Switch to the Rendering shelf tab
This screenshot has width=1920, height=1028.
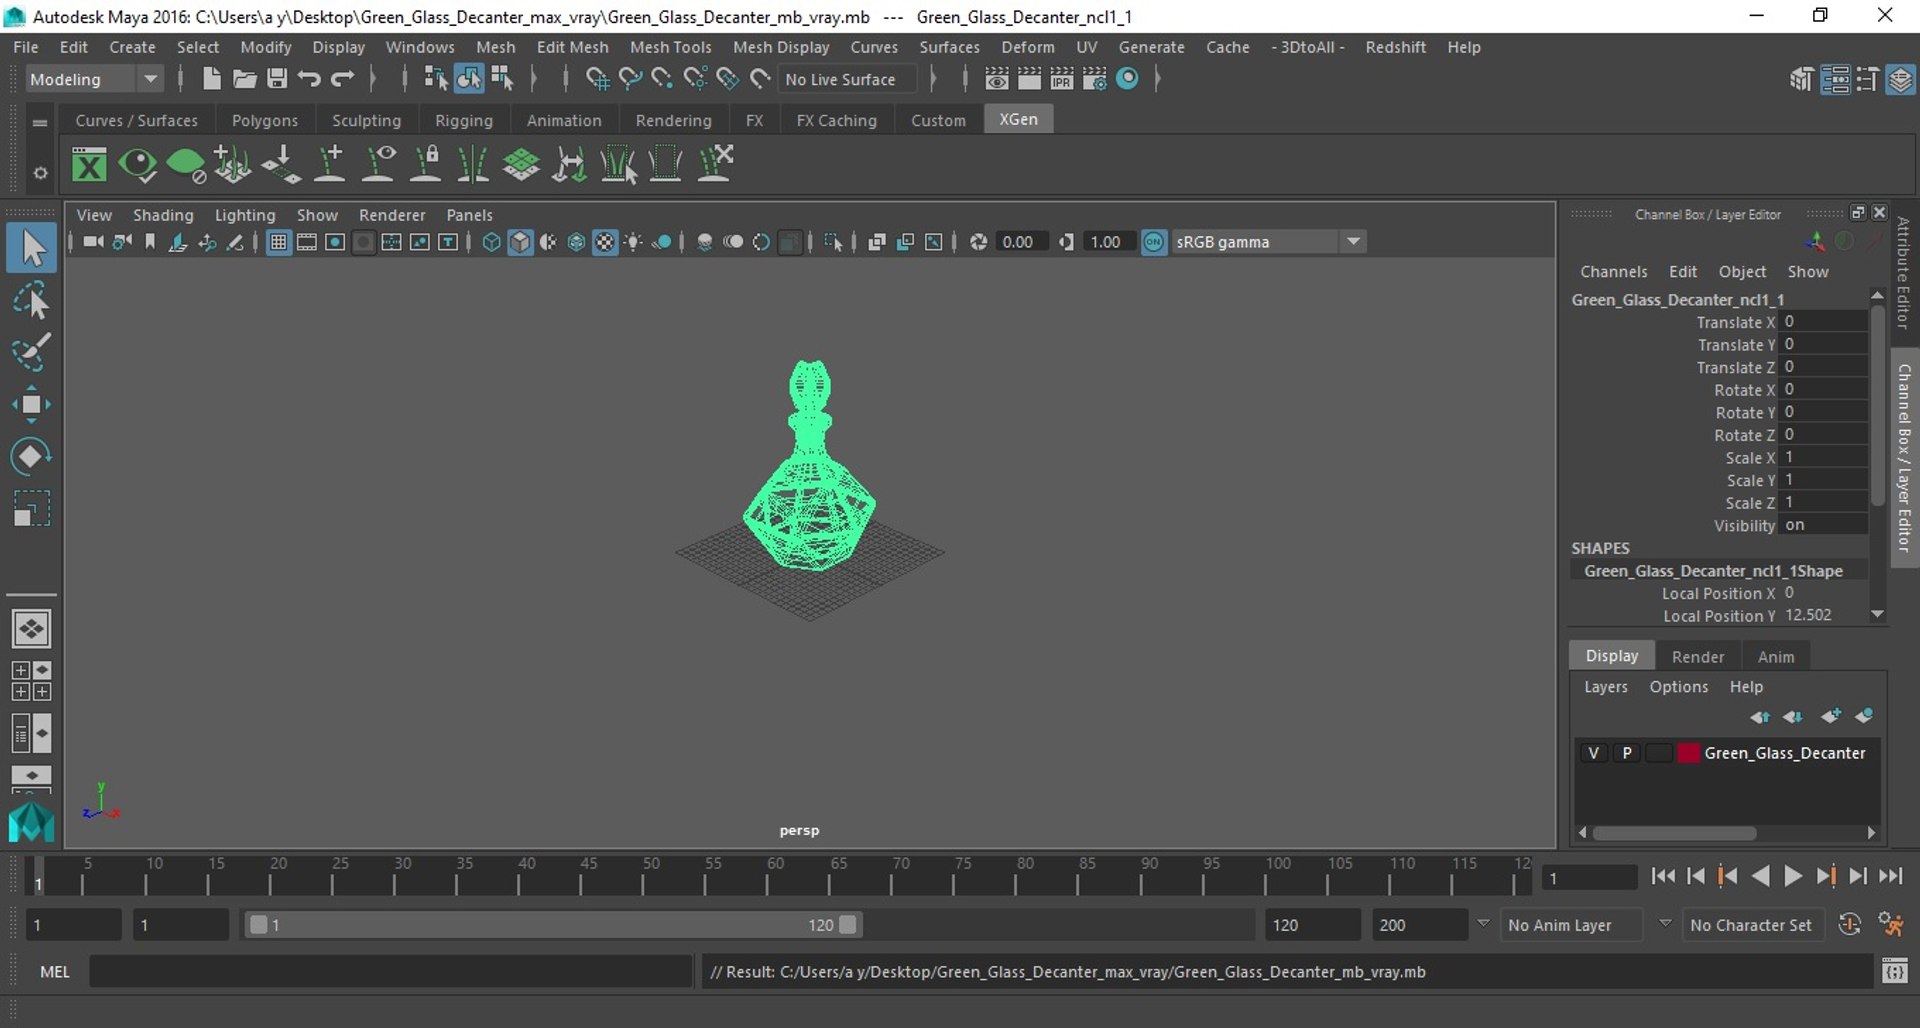tap(673, 120)
